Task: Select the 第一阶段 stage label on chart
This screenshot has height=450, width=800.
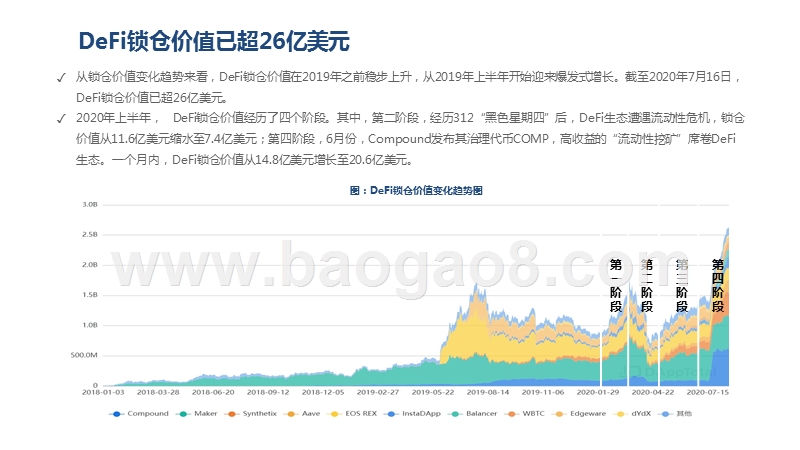Action: pos(616,285)
